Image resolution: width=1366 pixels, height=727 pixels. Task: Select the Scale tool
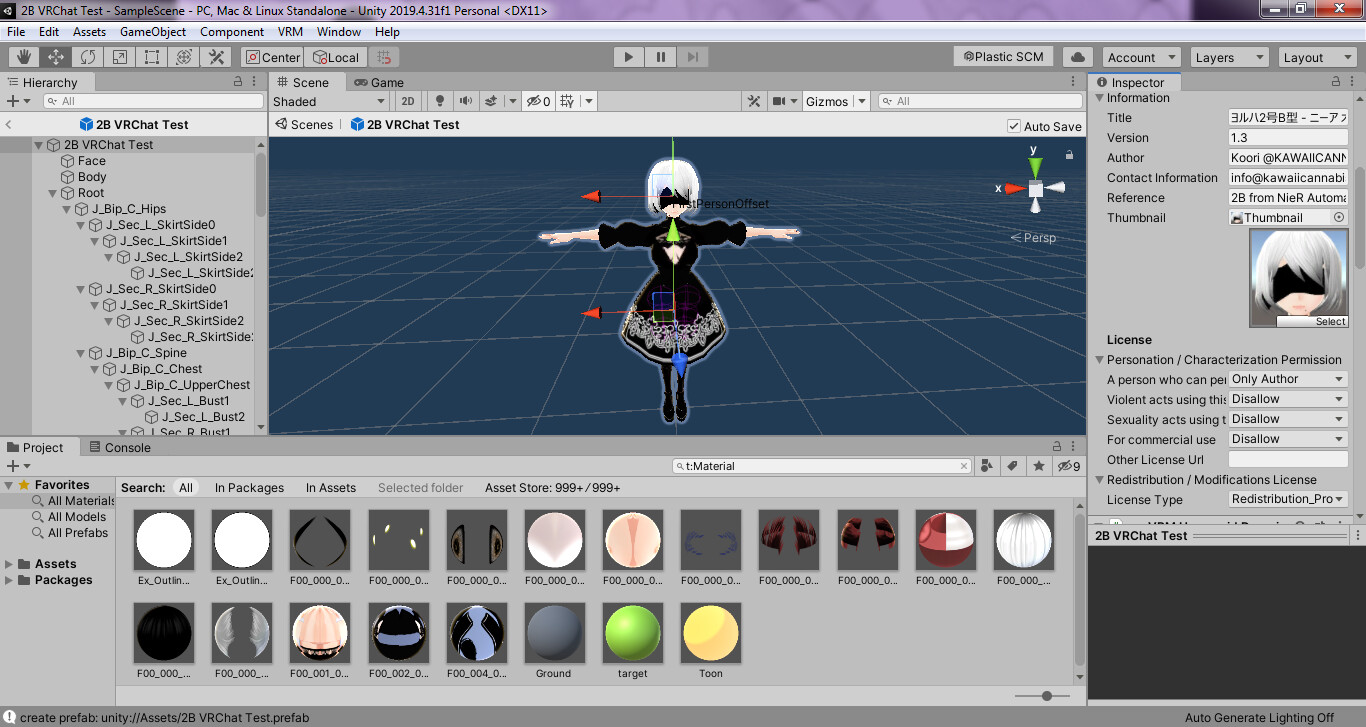click(x=120, y=57)
